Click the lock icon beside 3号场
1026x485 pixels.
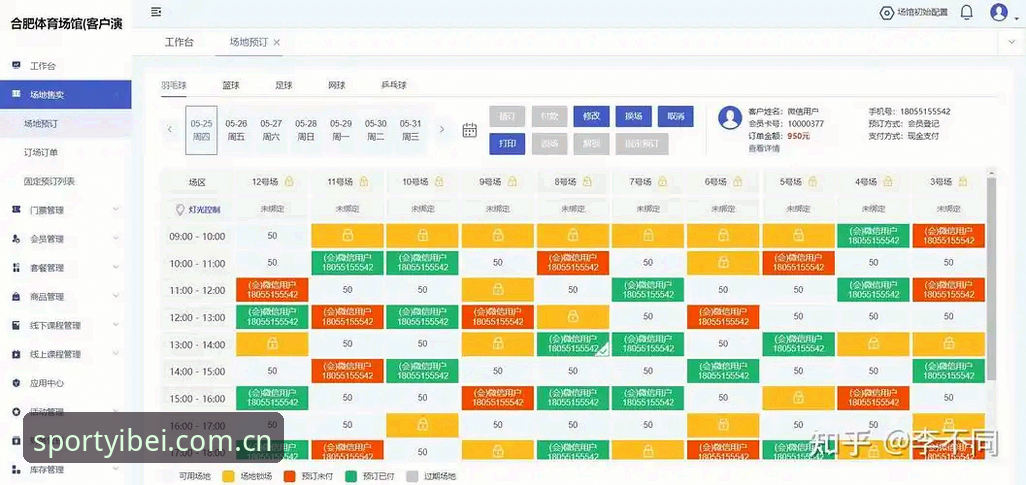click(x=963, y=181)
